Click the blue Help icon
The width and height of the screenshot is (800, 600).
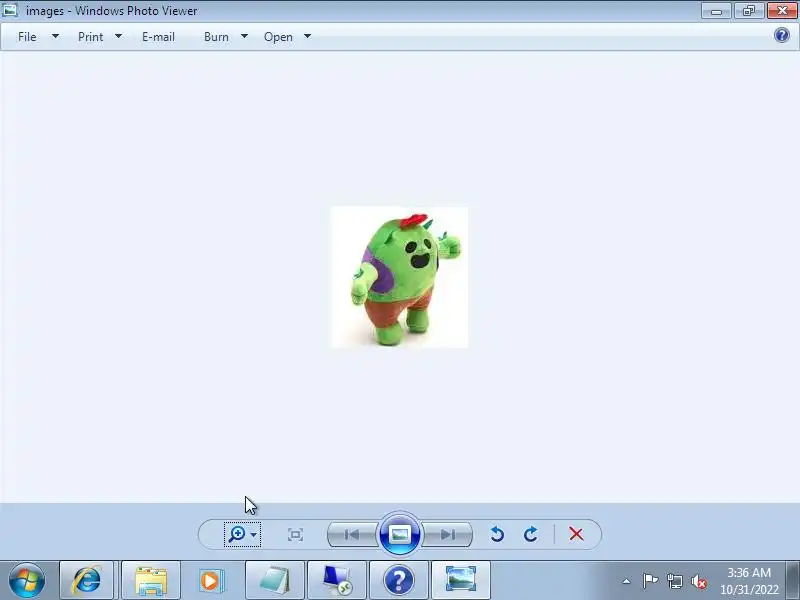point(782,35)
